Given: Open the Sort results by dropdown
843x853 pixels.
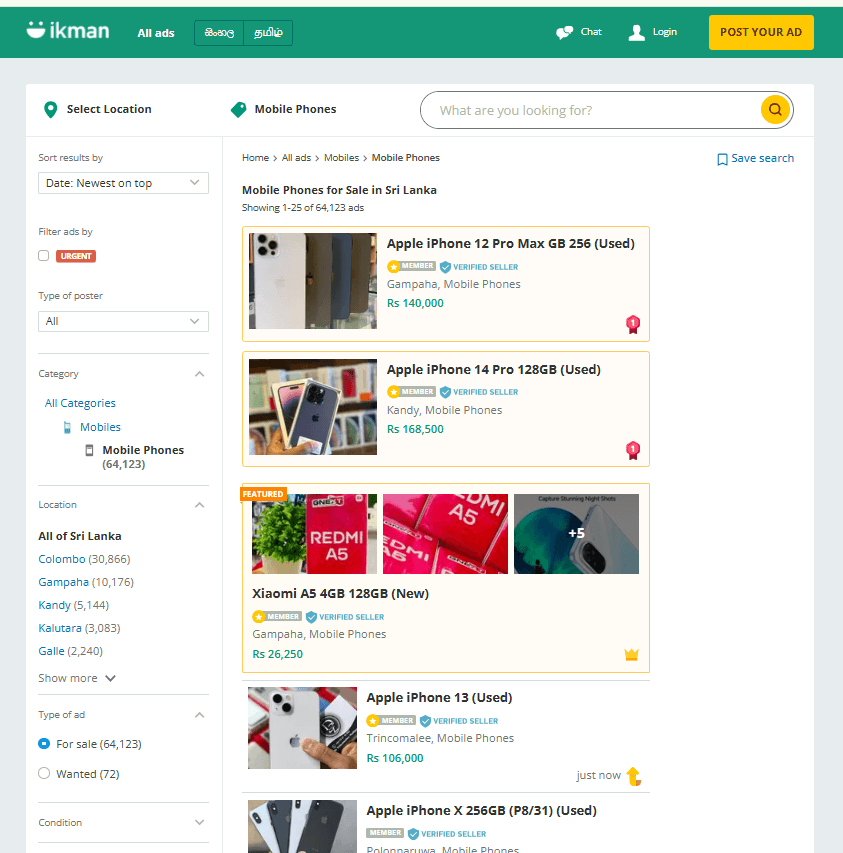Looking at the screenshot, I should pyautogui.click(x=123, y=183).
